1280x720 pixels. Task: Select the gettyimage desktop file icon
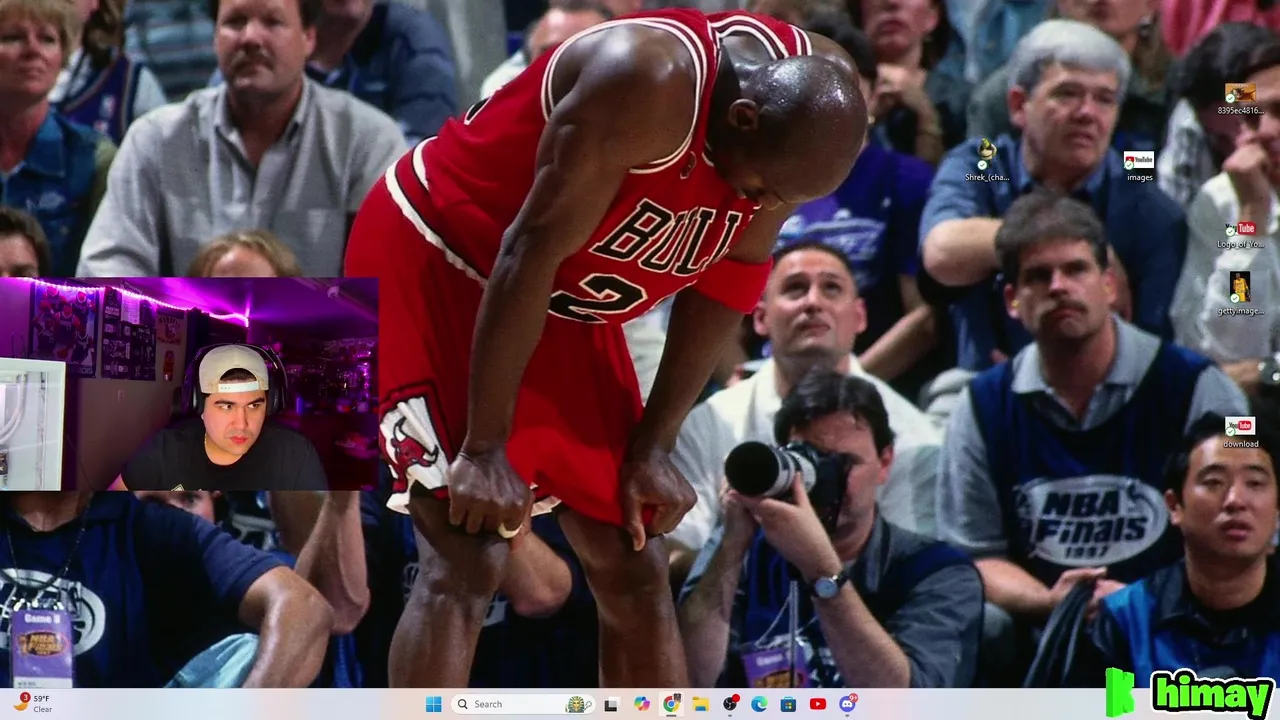(1240, 294)
